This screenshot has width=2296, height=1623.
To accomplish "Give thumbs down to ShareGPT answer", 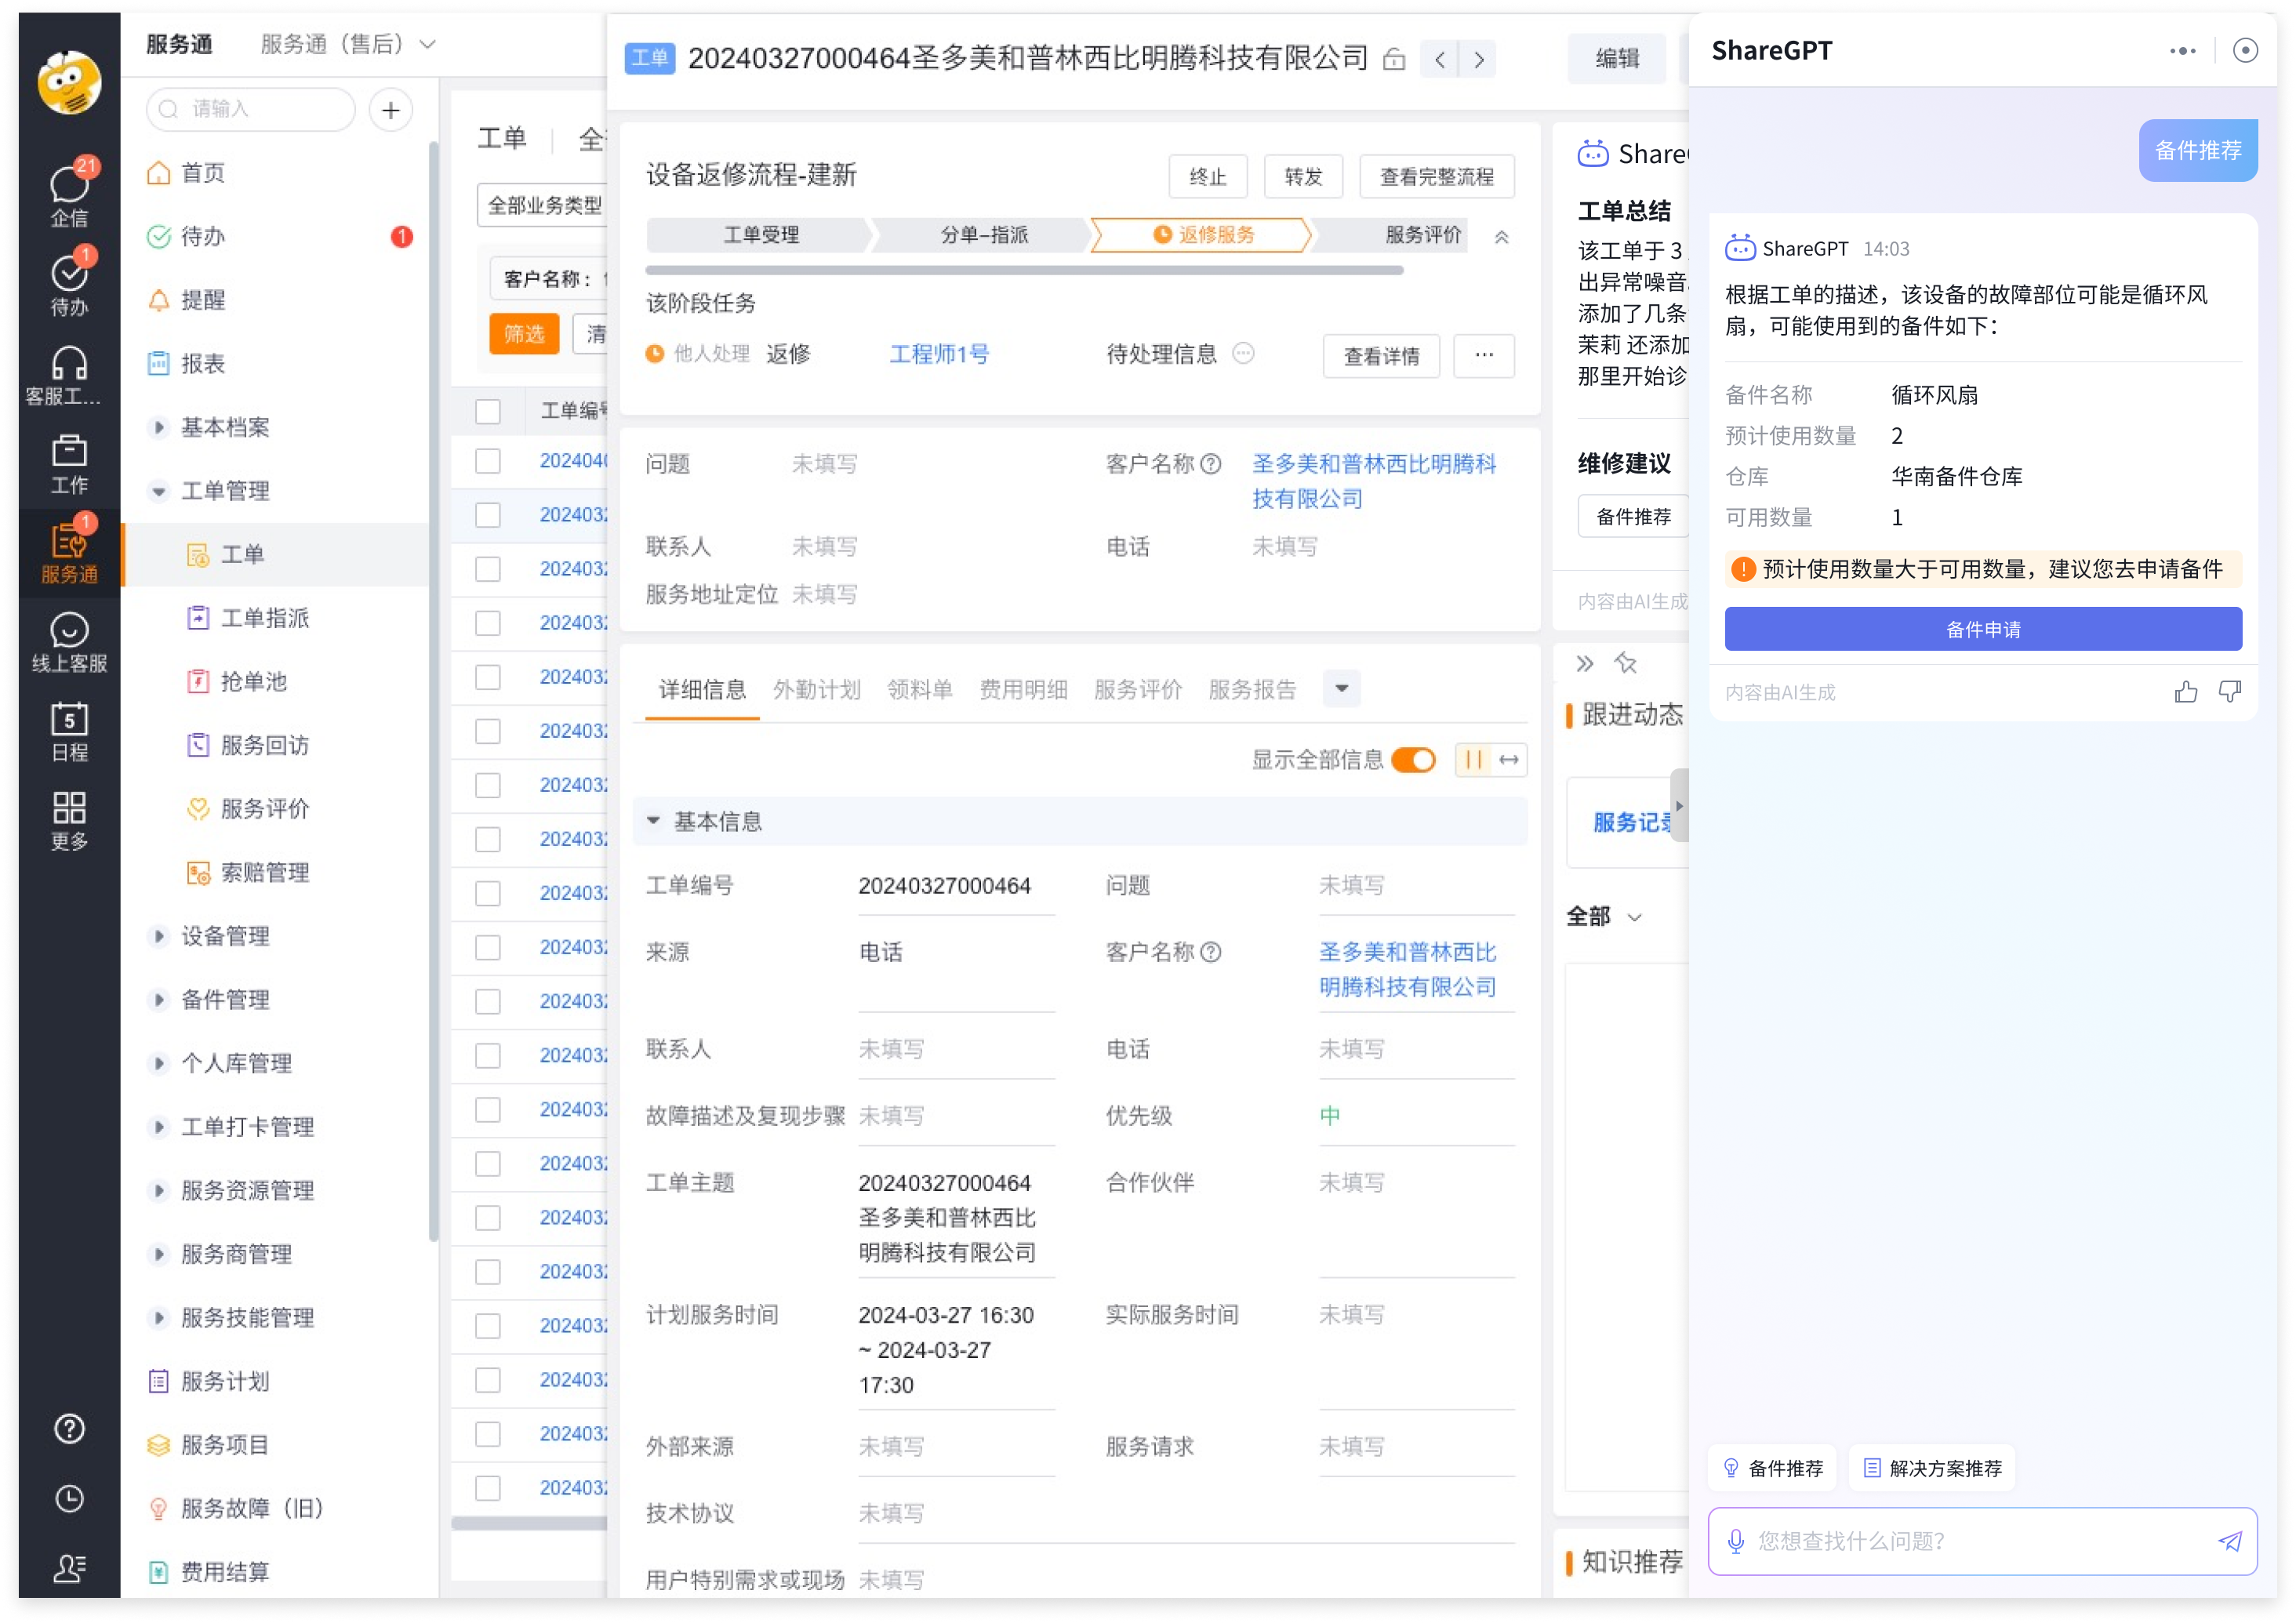I will (x=2230, y=692).
